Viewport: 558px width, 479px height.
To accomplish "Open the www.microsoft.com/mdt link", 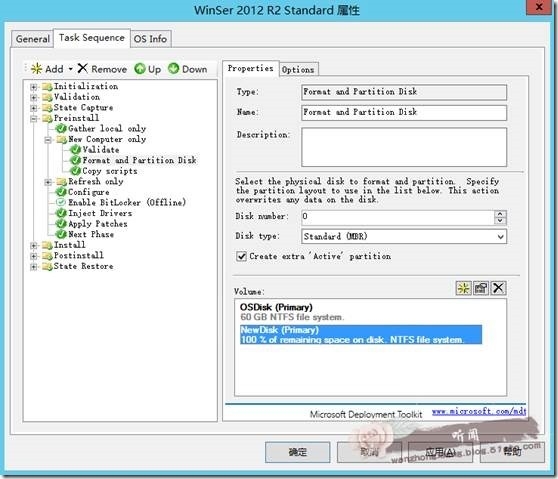I will click(479, 412).
